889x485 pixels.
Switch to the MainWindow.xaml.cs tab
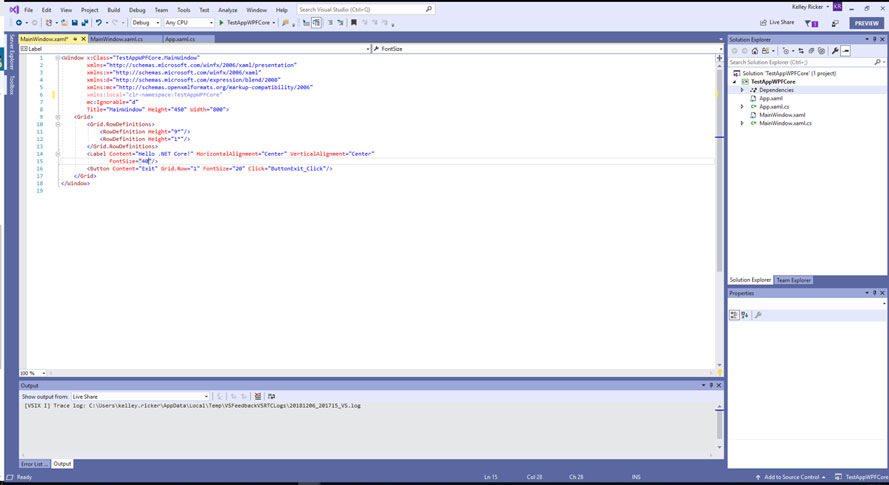coord(116,39)
